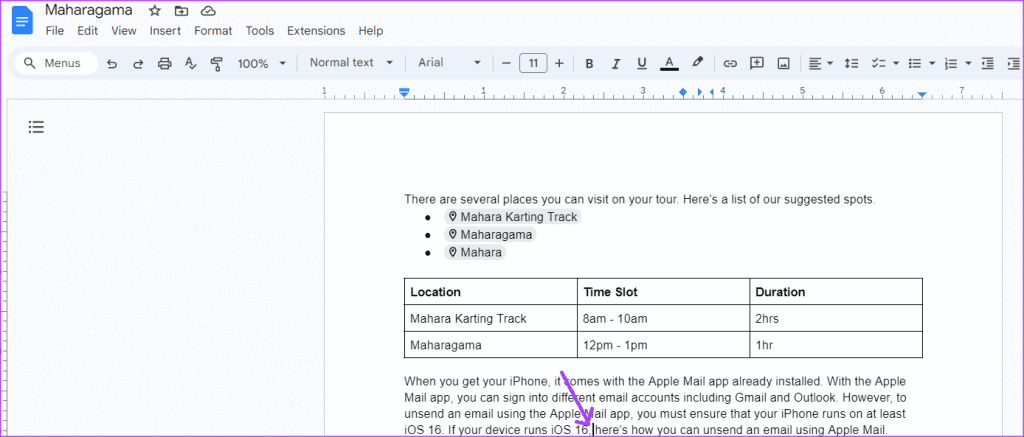Image resolution: width=1024 pixels, height=437 pixels.
Task: Click the increase indent icon
Action: [1014, 63]
